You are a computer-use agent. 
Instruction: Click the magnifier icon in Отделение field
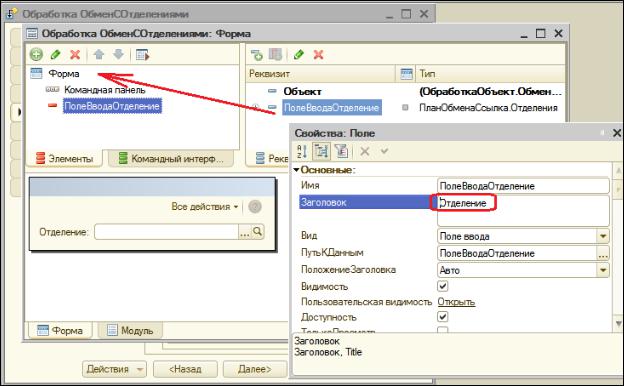pos(257,232)
